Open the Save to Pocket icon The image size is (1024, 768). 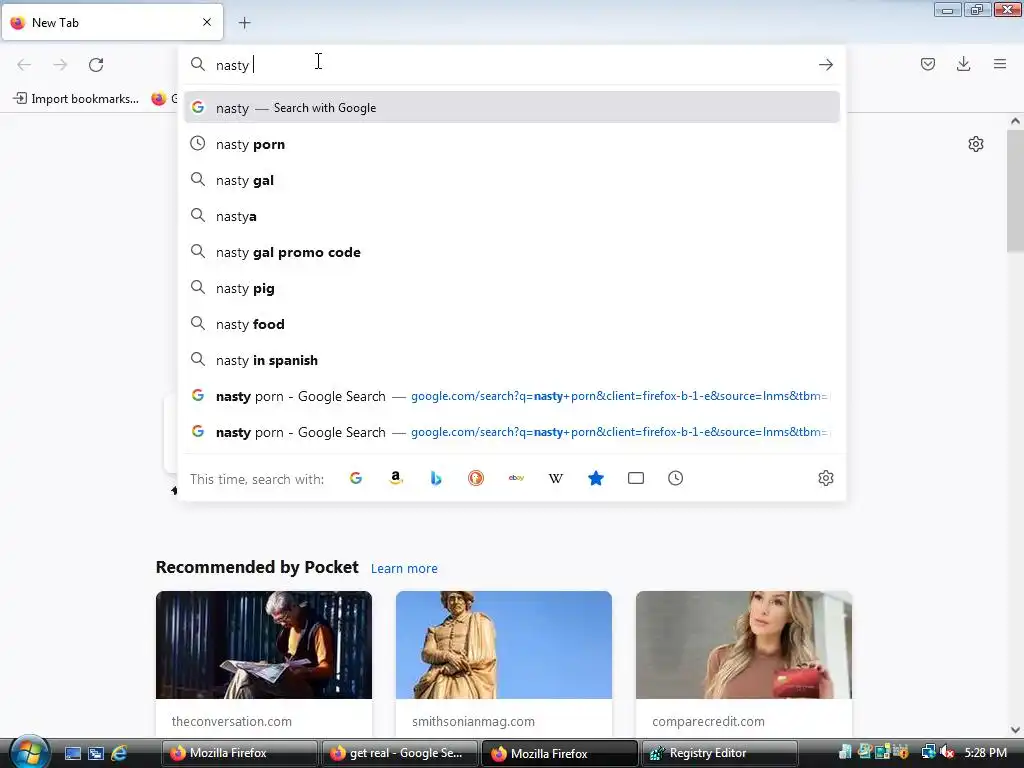click(x=927, y=64)
